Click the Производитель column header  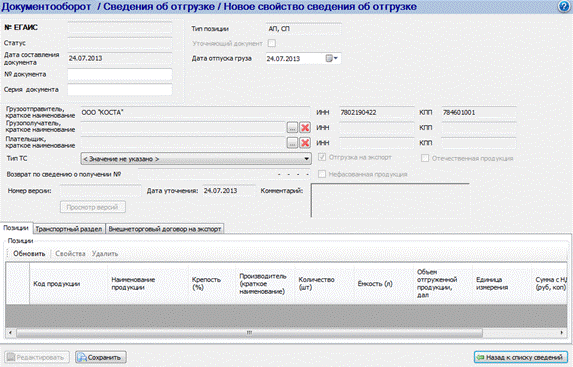tap(265, 284)
